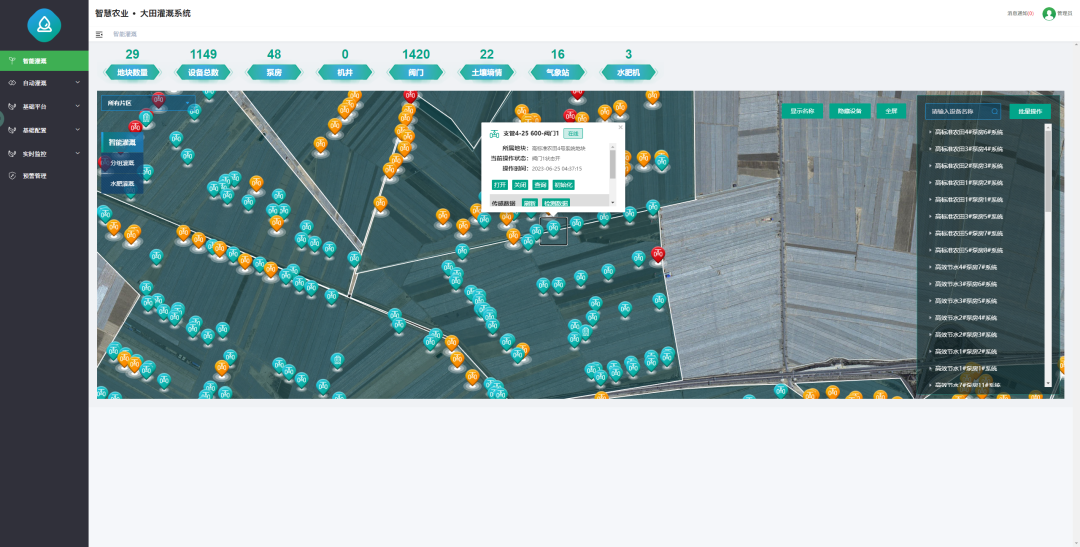Click the sidebar collapse hamburger icon
The image size is (1080, 547).
(99, 34)
